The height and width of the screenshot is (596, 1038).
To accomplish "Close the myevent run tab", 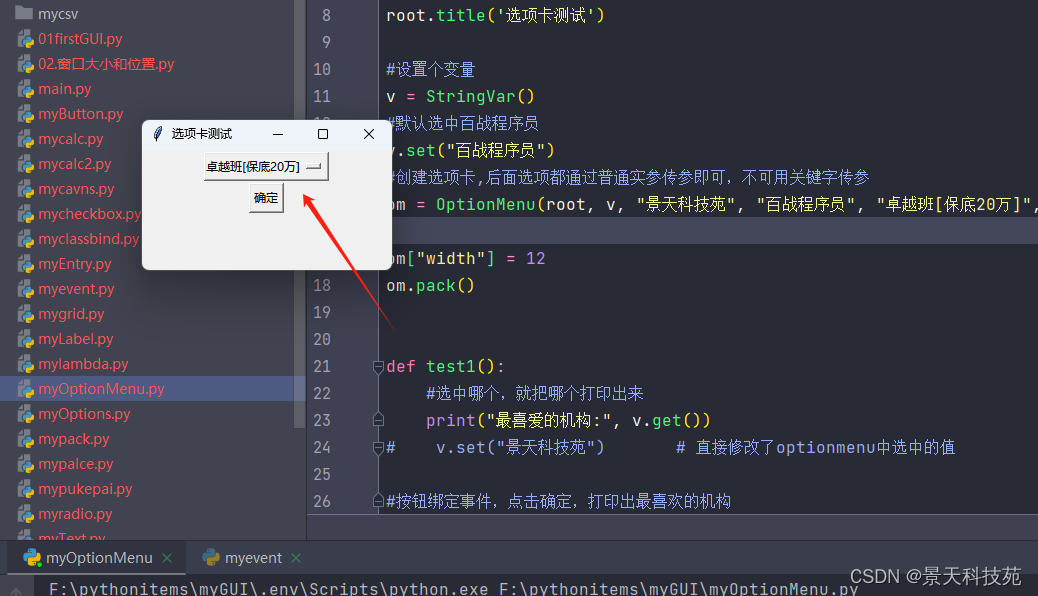I will (296, 558).
